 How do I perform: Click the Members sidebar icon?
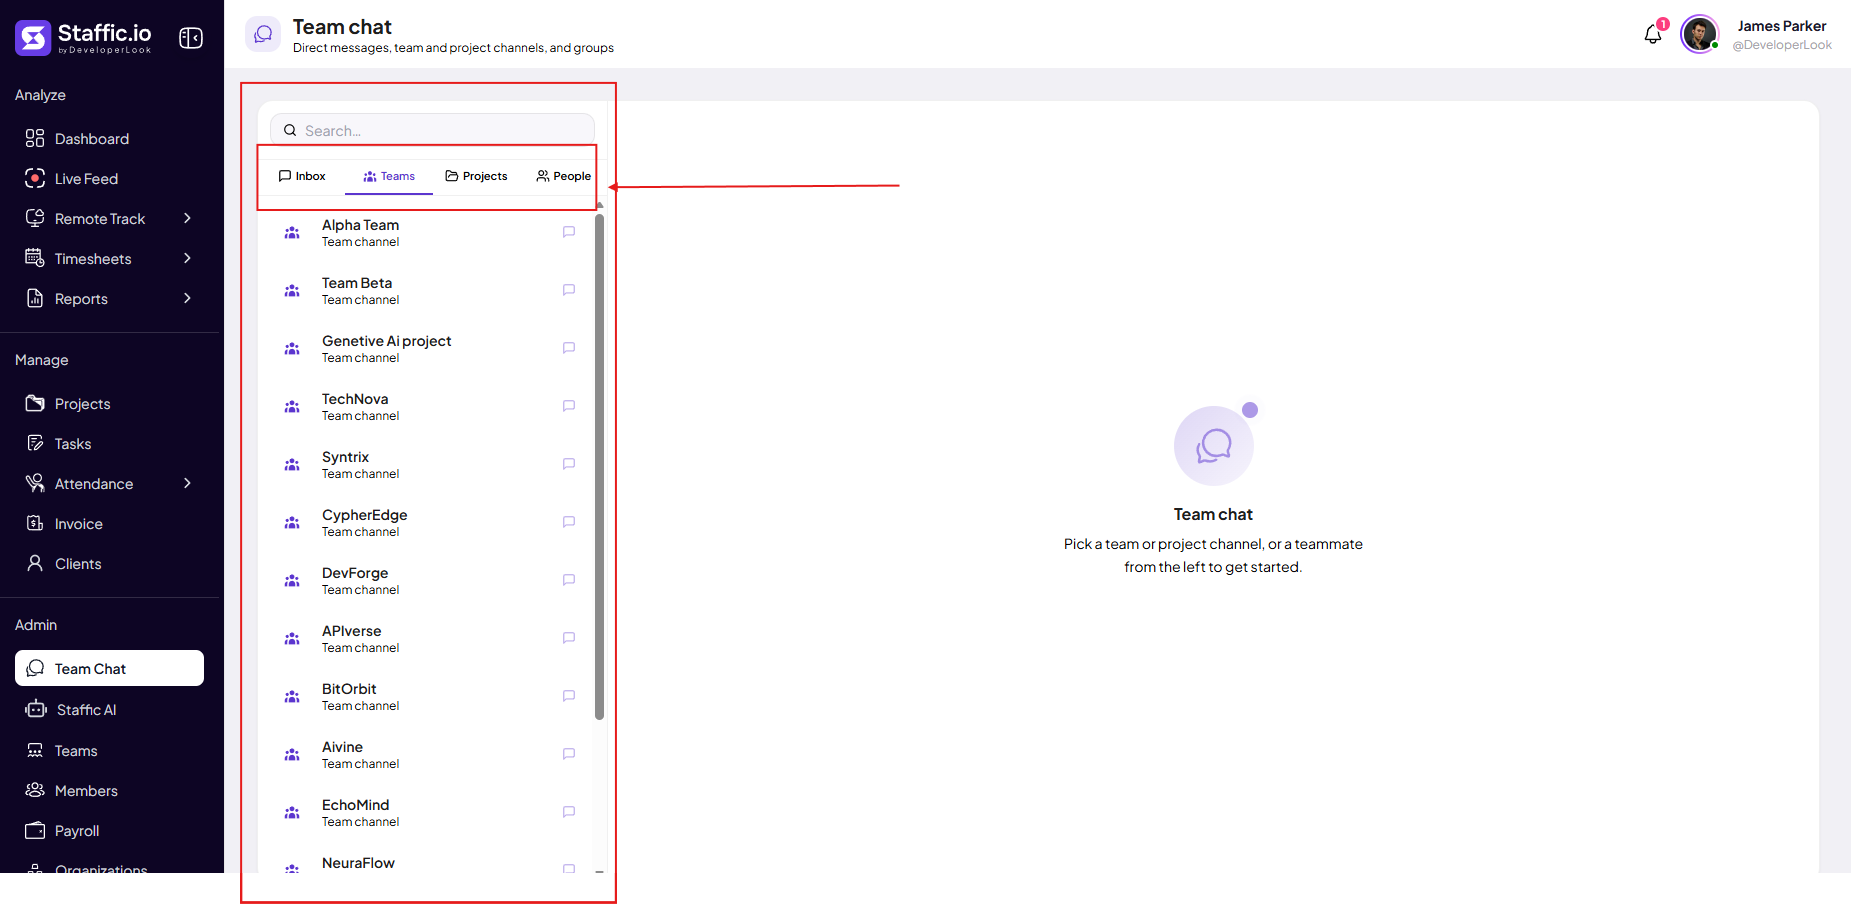[35, 790]
